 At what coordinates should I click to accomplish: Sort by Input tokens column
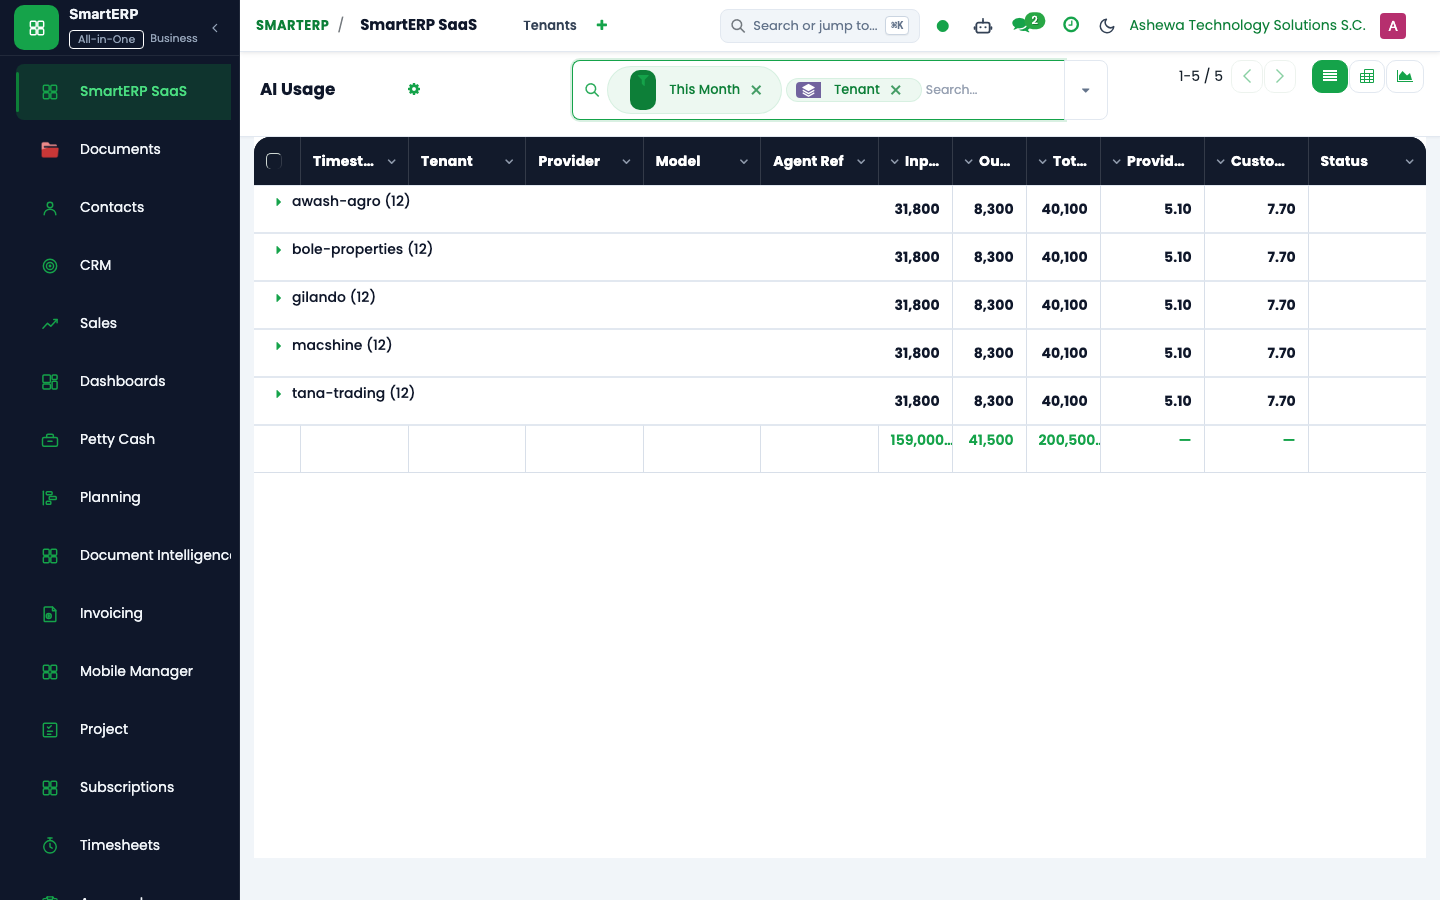[x=915, y=161]
